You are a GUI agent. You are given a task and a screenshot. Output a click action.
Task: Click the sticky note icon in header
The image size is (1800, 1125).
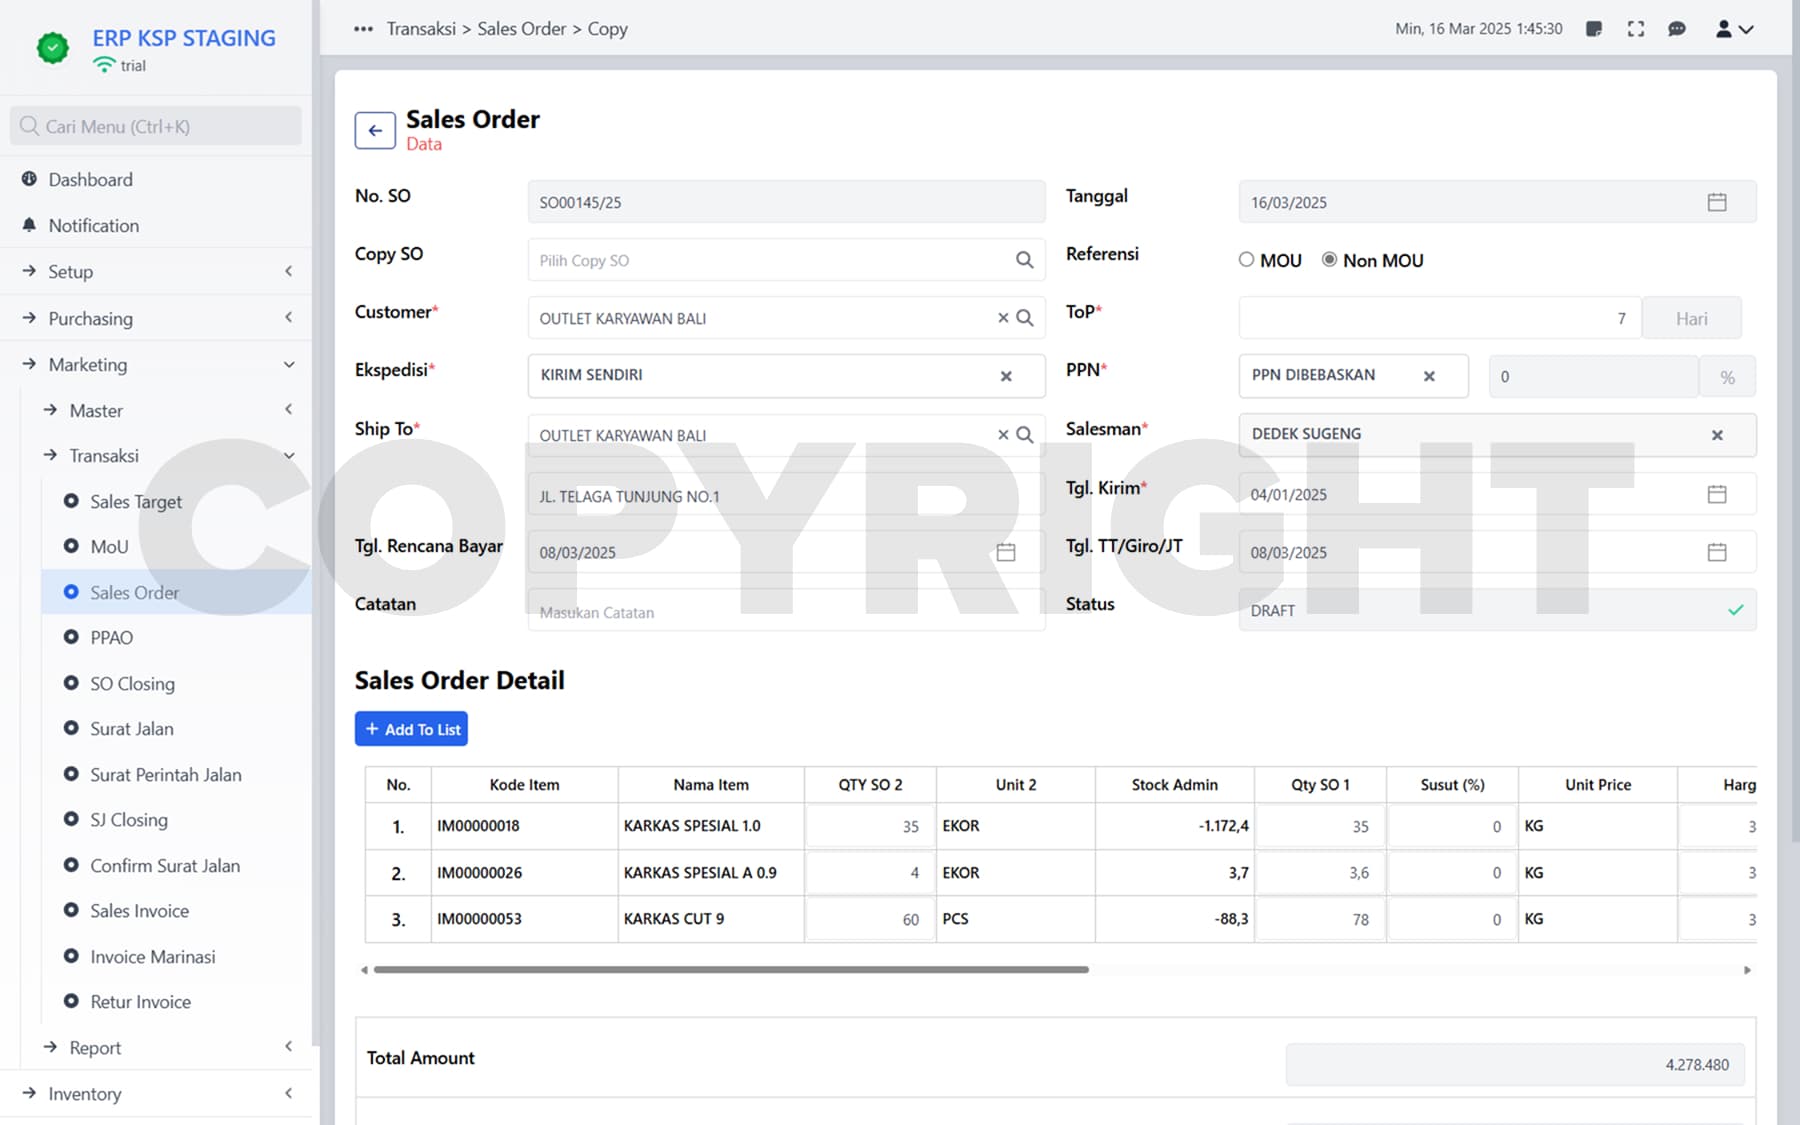[1594, 29]
